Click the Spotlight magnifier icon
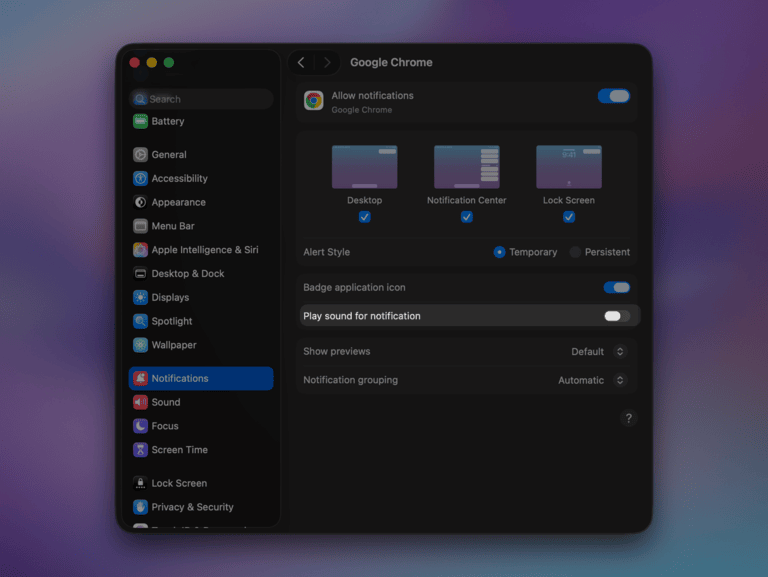This screenshot has height=577, width=768. (140, 321)
